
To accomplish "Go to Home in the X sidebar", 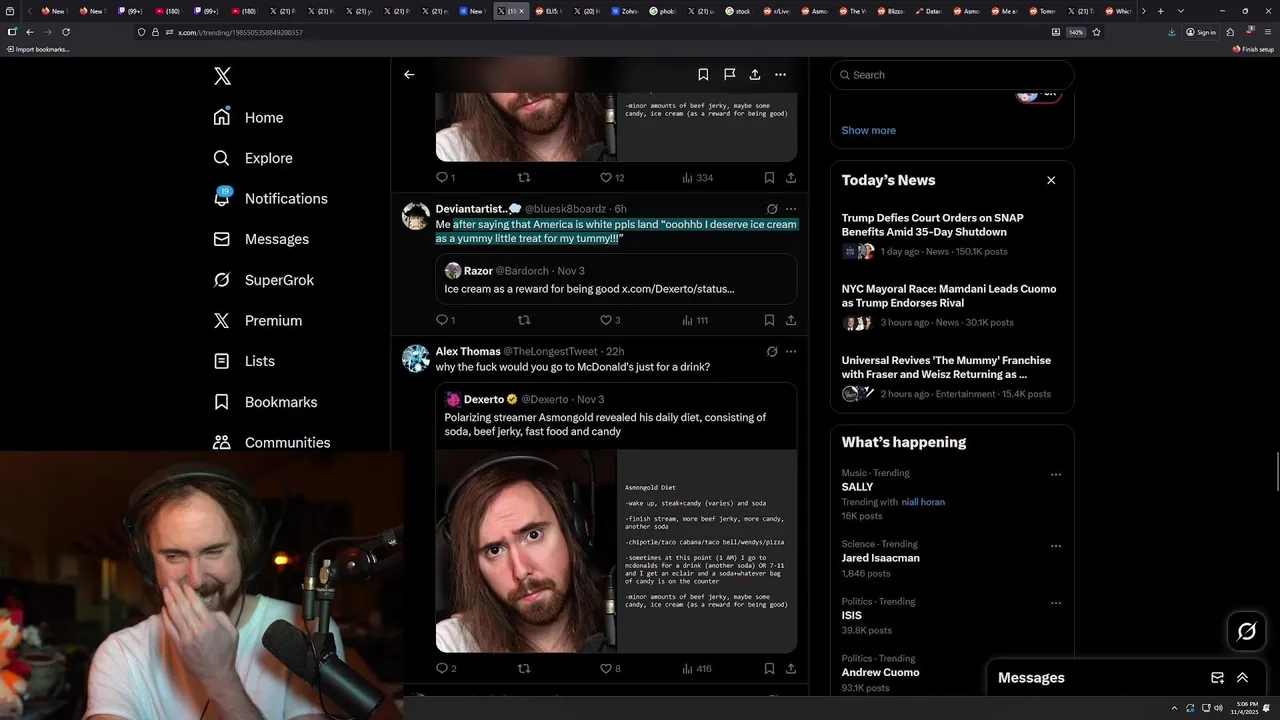I will pyautogui.click(x=249, y=117).
